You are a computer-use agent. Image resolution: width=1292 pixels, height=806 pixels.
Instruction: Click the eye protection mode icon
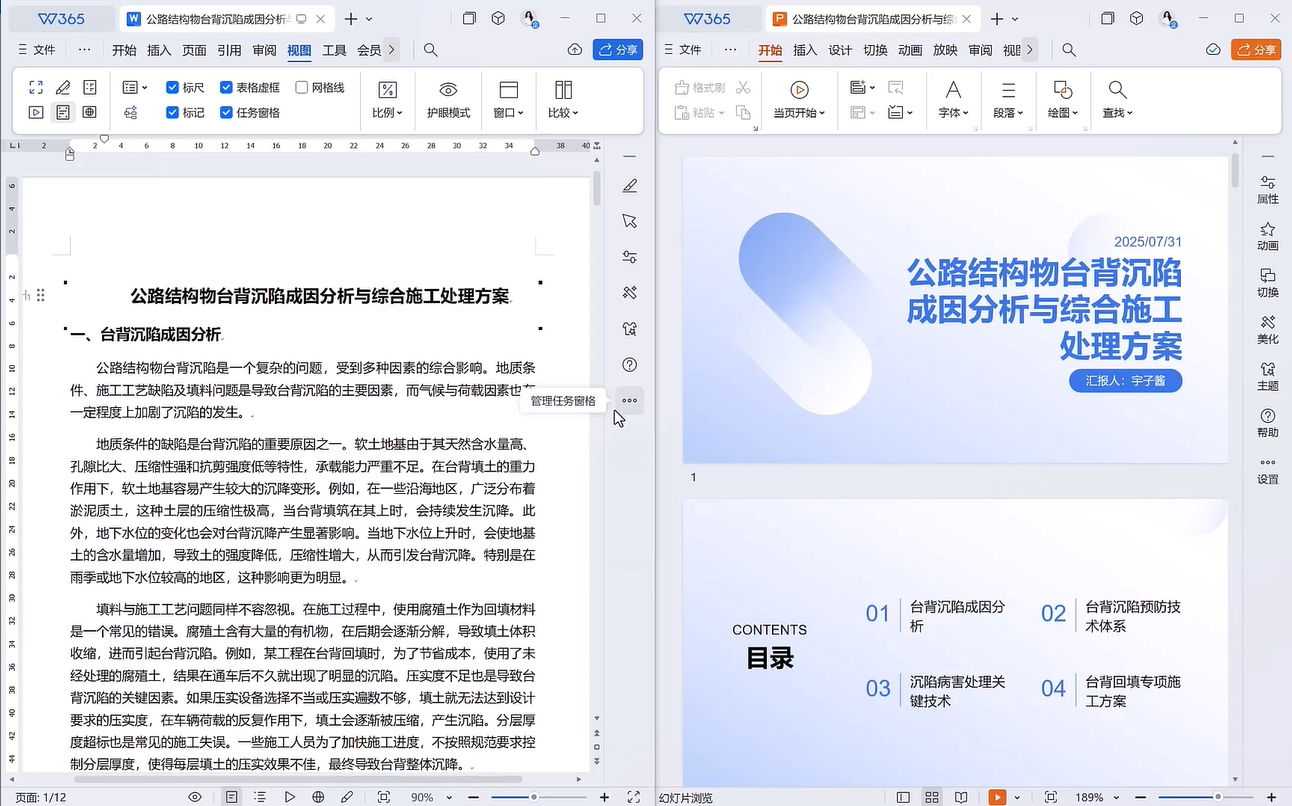448,91
